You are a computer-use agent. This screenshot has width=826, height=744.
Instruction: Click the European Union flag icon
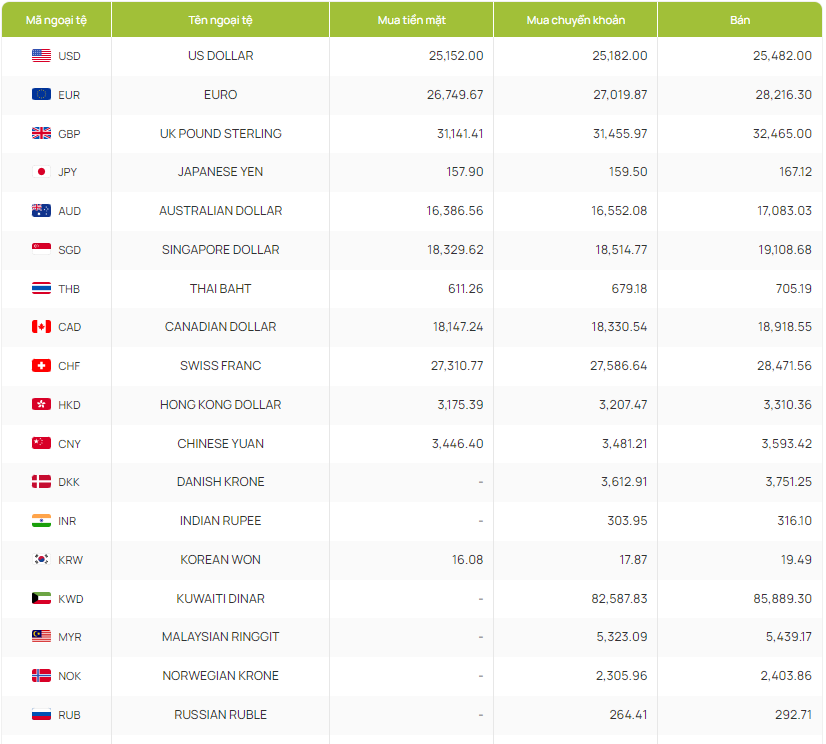point(41,95)
